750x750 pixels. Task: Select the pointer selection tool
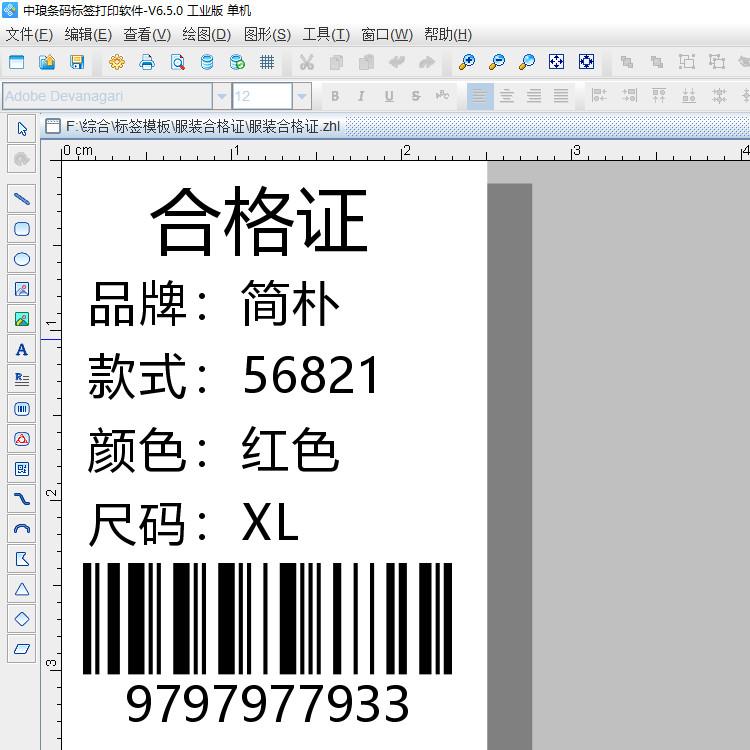click(x=22, y=129)
